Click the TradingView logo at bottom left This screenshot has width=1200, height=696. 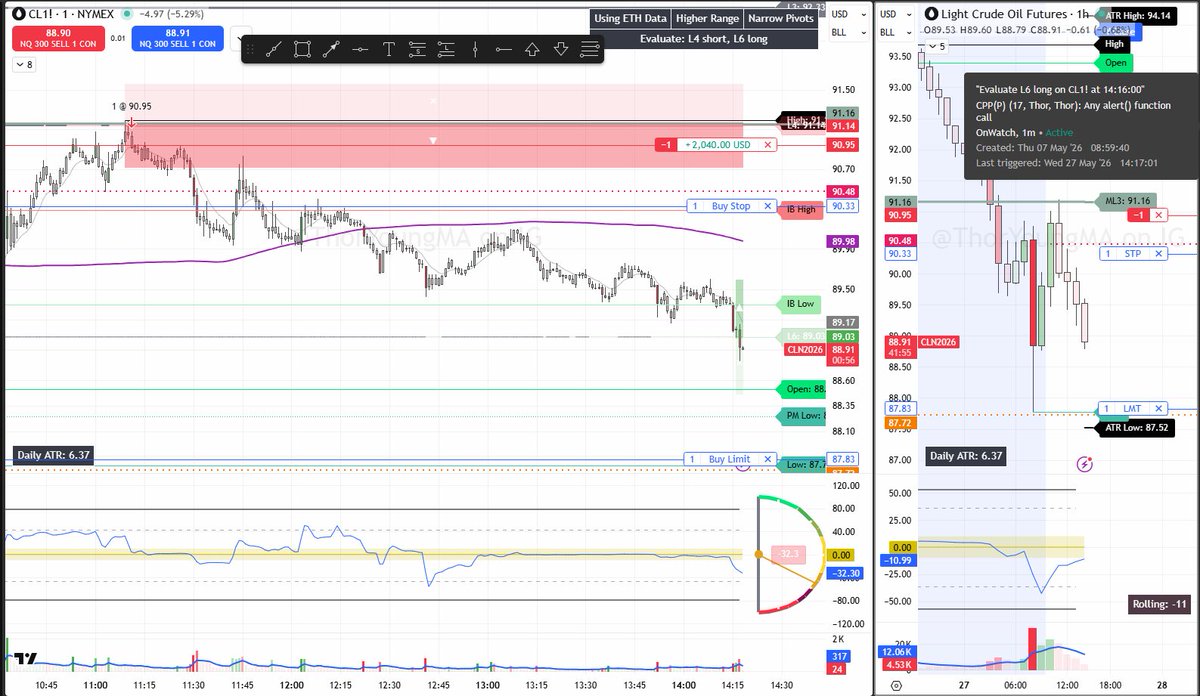(25, 658)
